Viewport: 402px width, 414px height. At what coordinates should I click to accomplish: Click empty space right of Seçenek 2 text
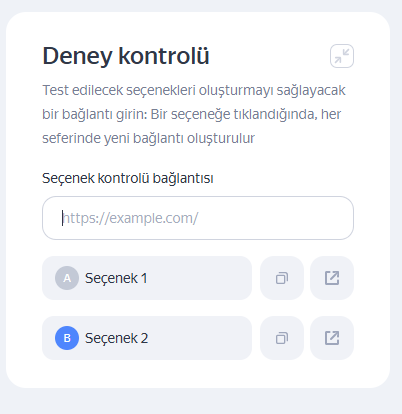pos(200,338)
